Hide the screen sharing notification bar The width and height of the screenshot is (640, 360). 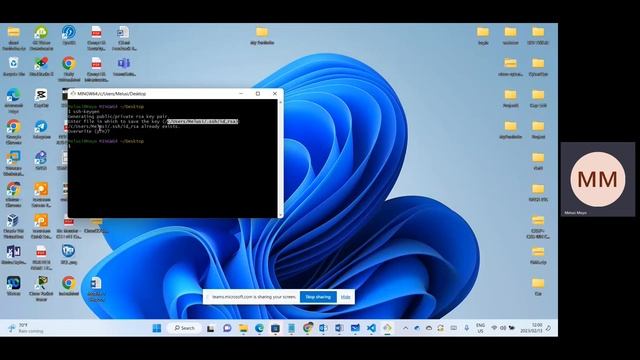[345, 297]
